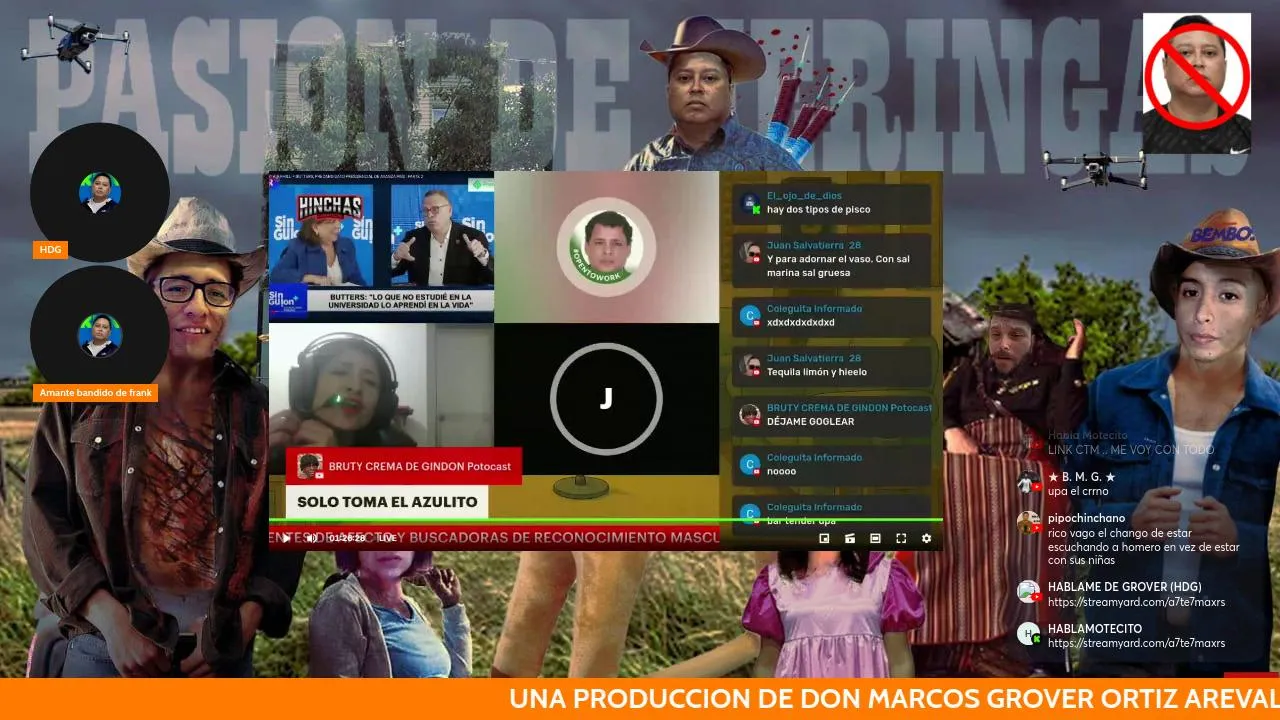Click the Hinchas news video tile
The height and width of the screenshot is (720, 1280).
click(381, 247)
